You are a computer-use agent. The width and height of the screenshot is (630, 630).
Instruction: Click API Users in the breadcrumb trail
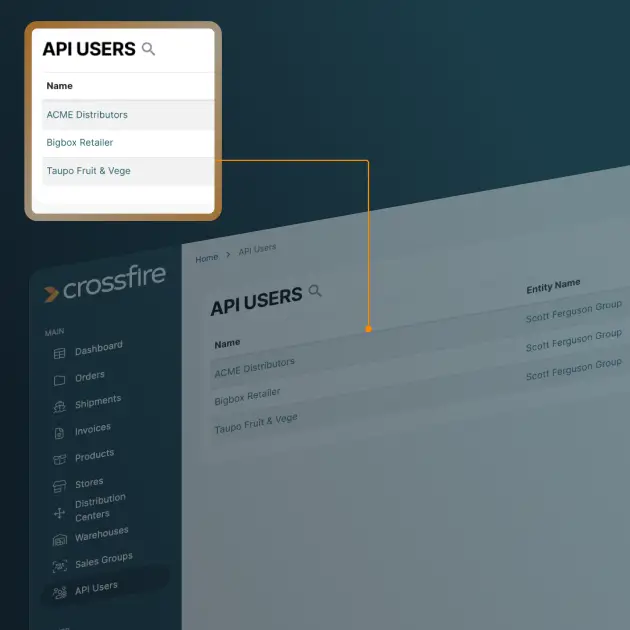tap(257, 250)
